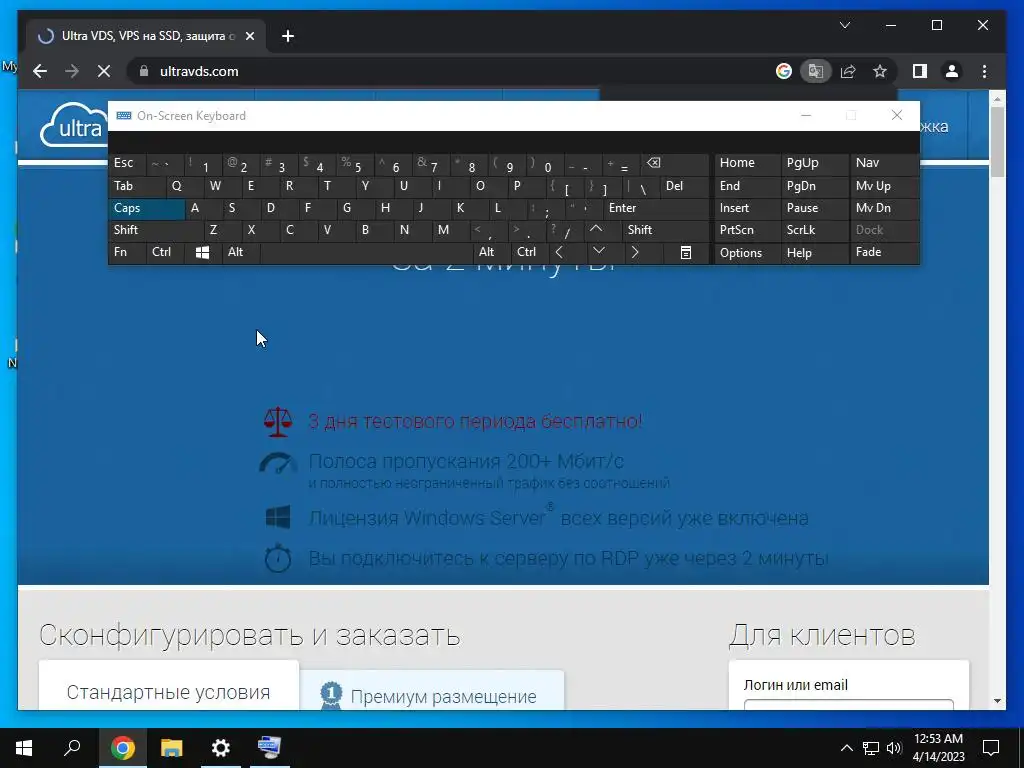Open Chrome side panel
Screen dimensions: 1024x768
coord(920,71)
